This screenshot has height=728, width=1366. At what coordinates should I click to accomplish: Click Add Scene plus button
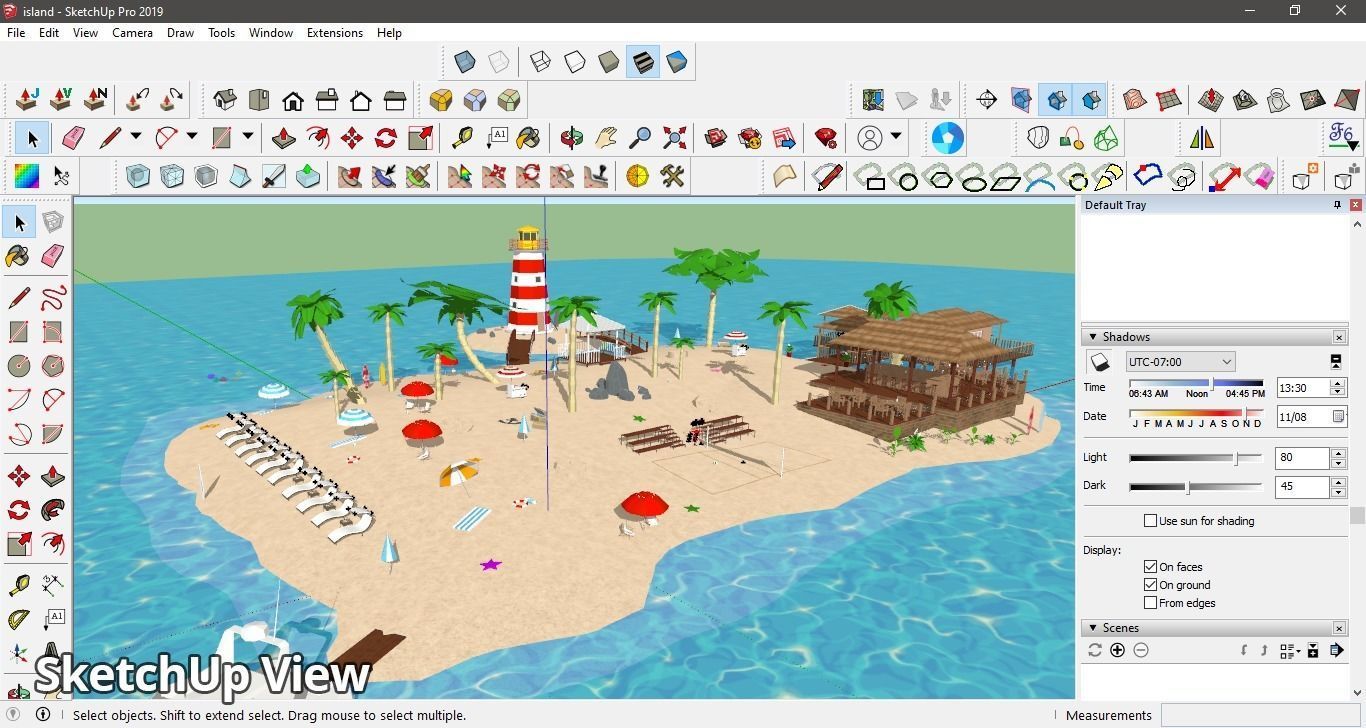(x=1117, y=650)
